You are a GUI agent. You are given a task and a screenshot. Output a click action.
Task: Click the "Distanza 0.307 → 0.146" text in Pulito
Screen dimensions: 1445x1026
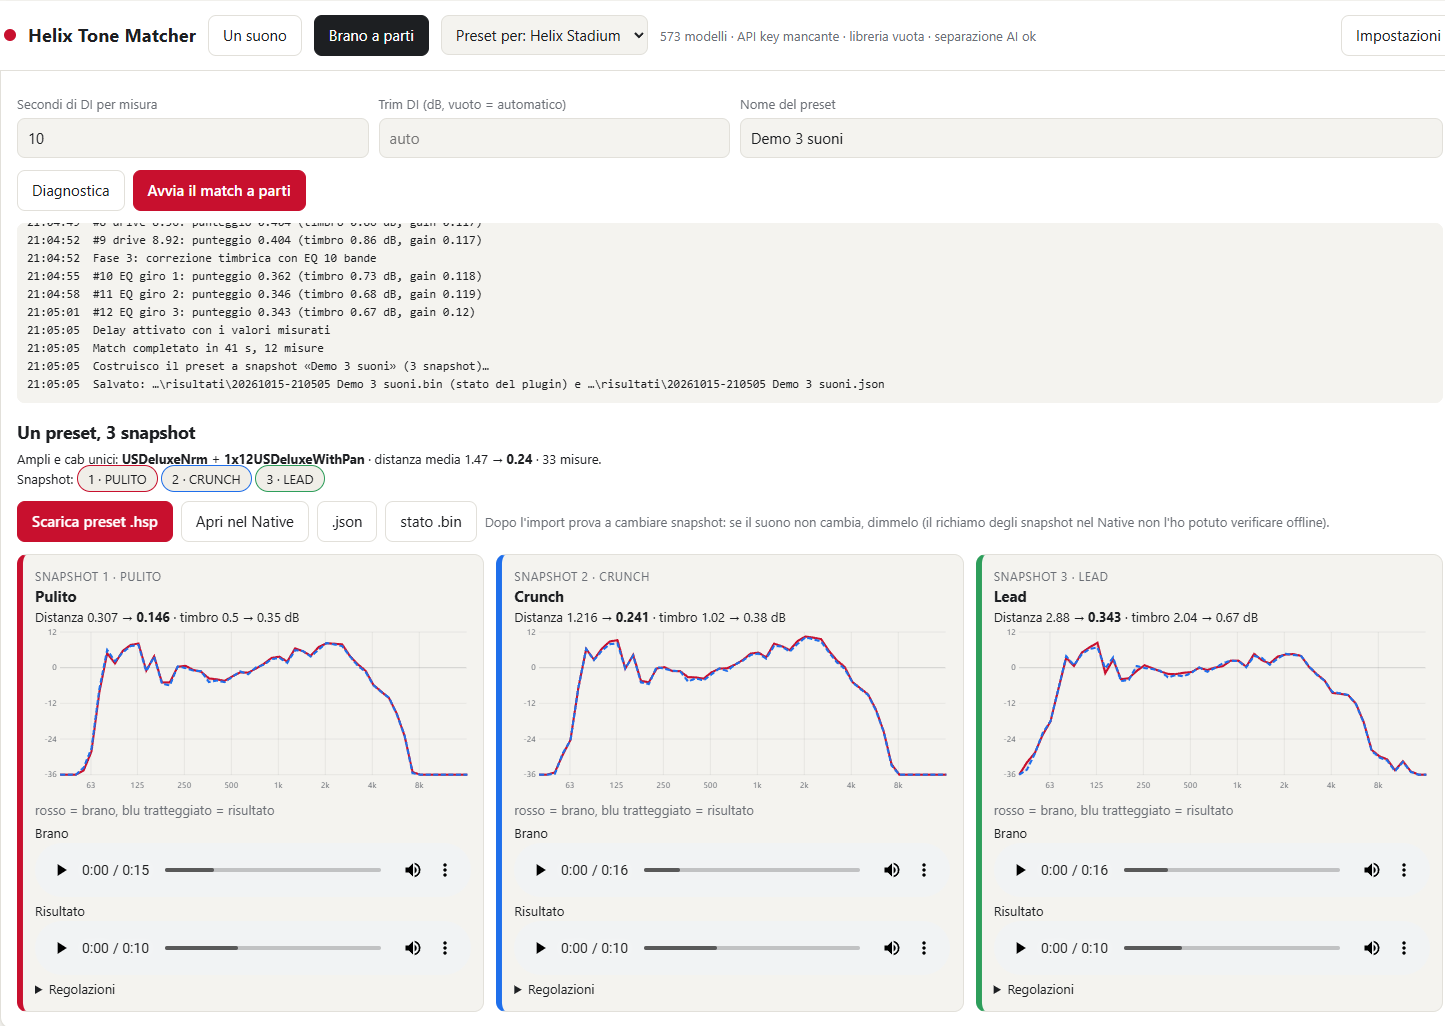[x=102, y=617]
